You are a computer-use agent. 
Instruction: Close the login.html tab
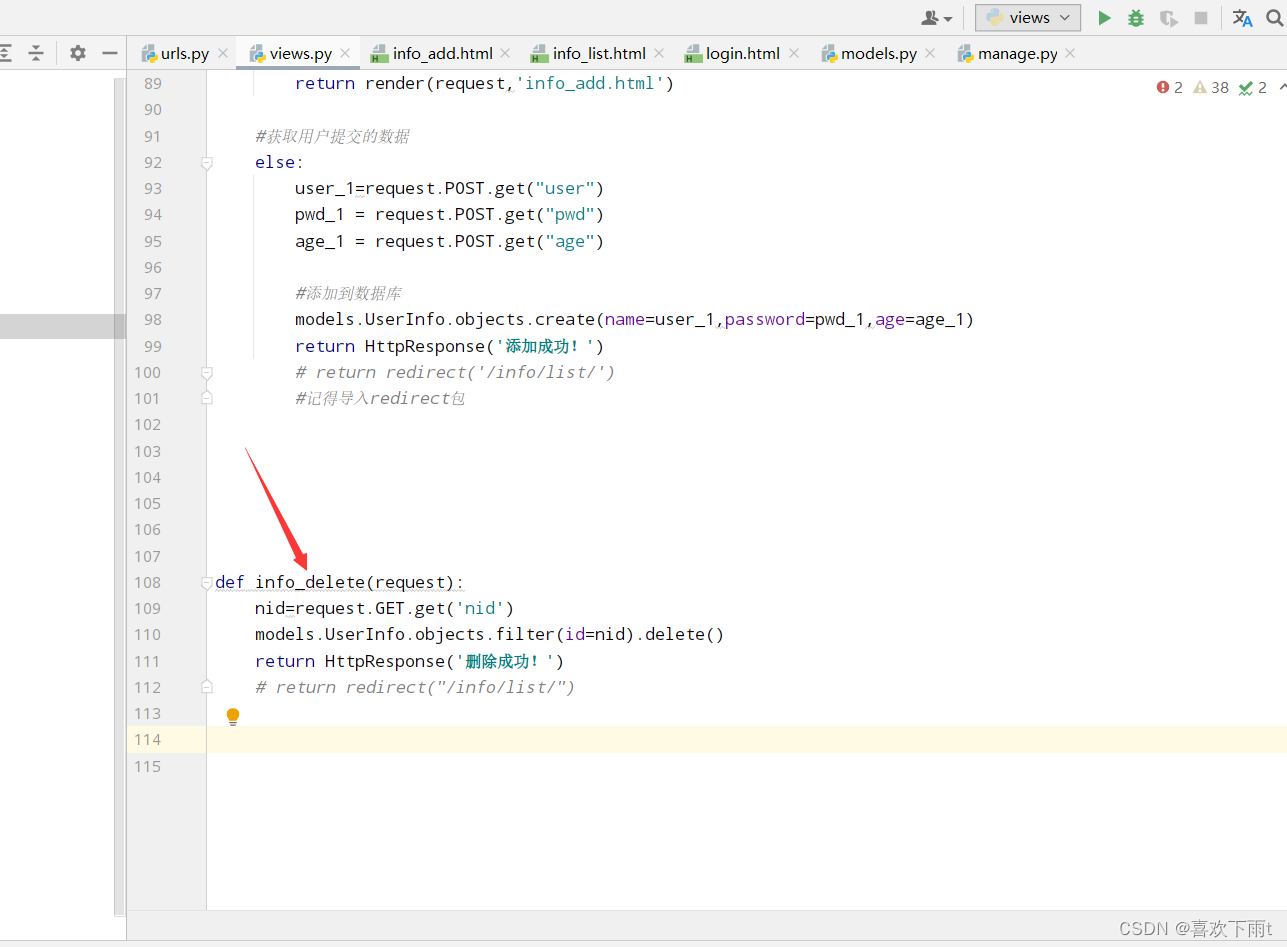[x=793, y=54]
